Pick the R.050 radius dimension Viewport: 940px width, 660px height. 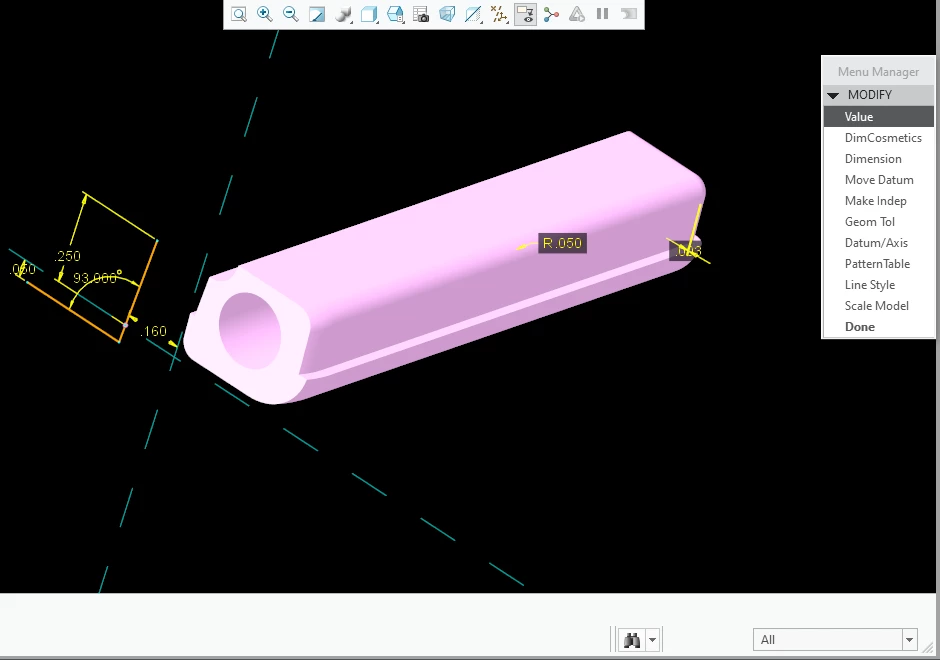[562, 243]
